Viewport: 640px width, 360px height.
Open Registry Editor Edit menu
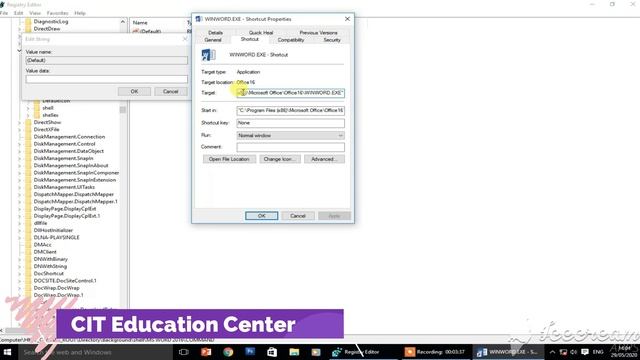(19, 13)
